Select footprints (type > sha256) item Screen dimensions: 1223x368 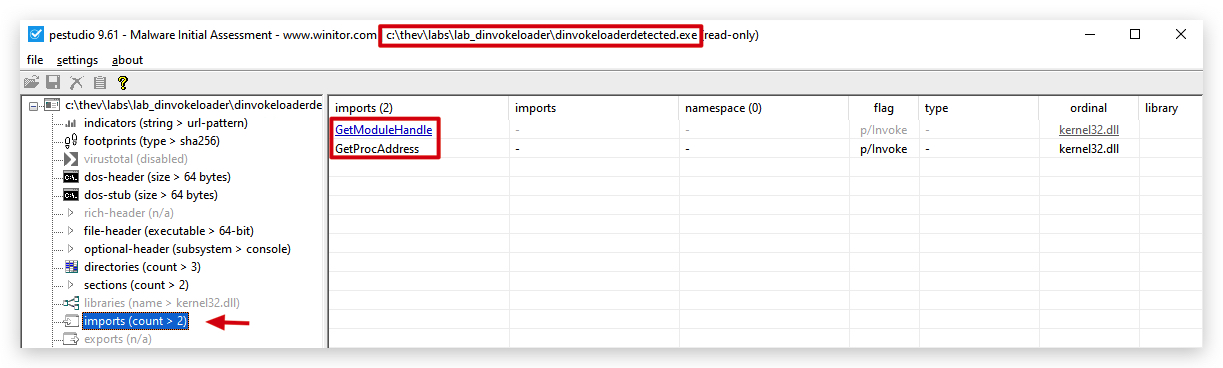click(x=152, y=141)
